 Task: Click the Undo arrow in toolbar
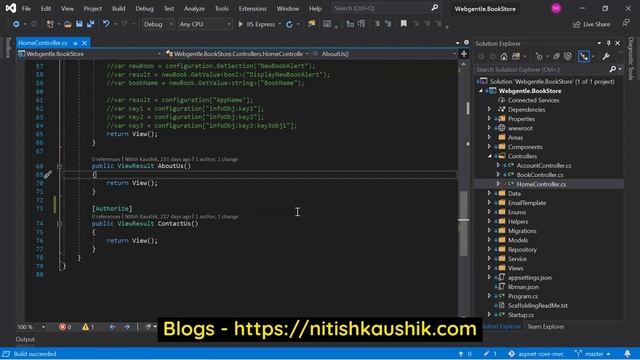coord(106,24)
